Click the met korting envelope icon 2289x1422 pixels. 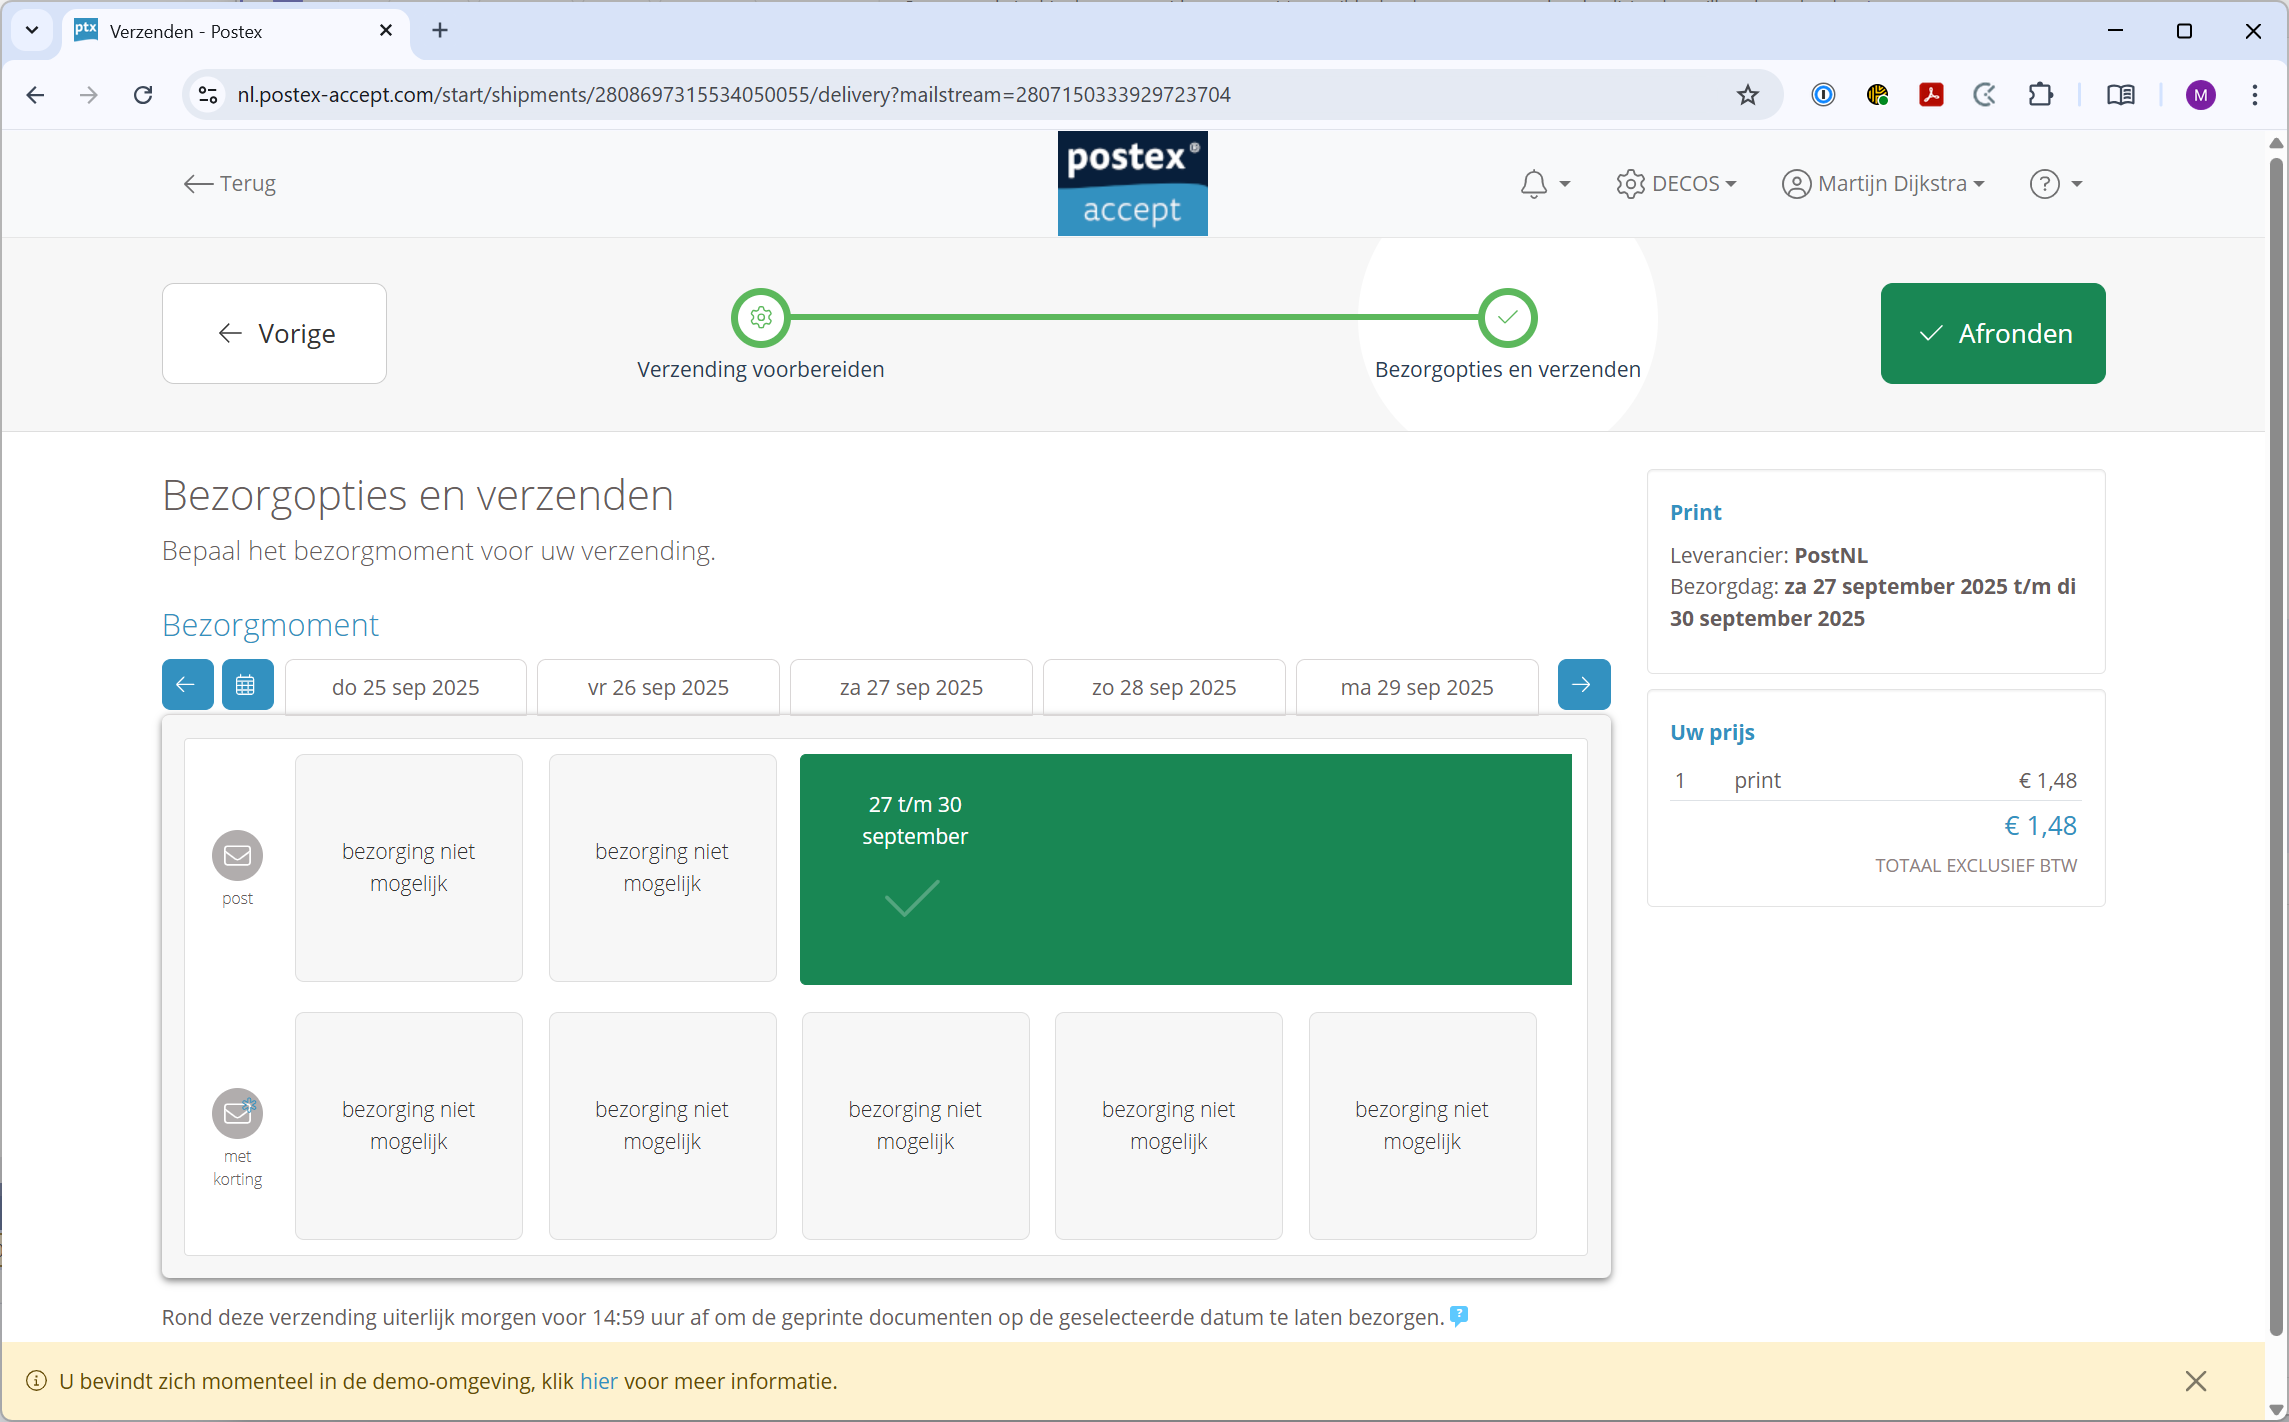click(x=237, y=1113)
